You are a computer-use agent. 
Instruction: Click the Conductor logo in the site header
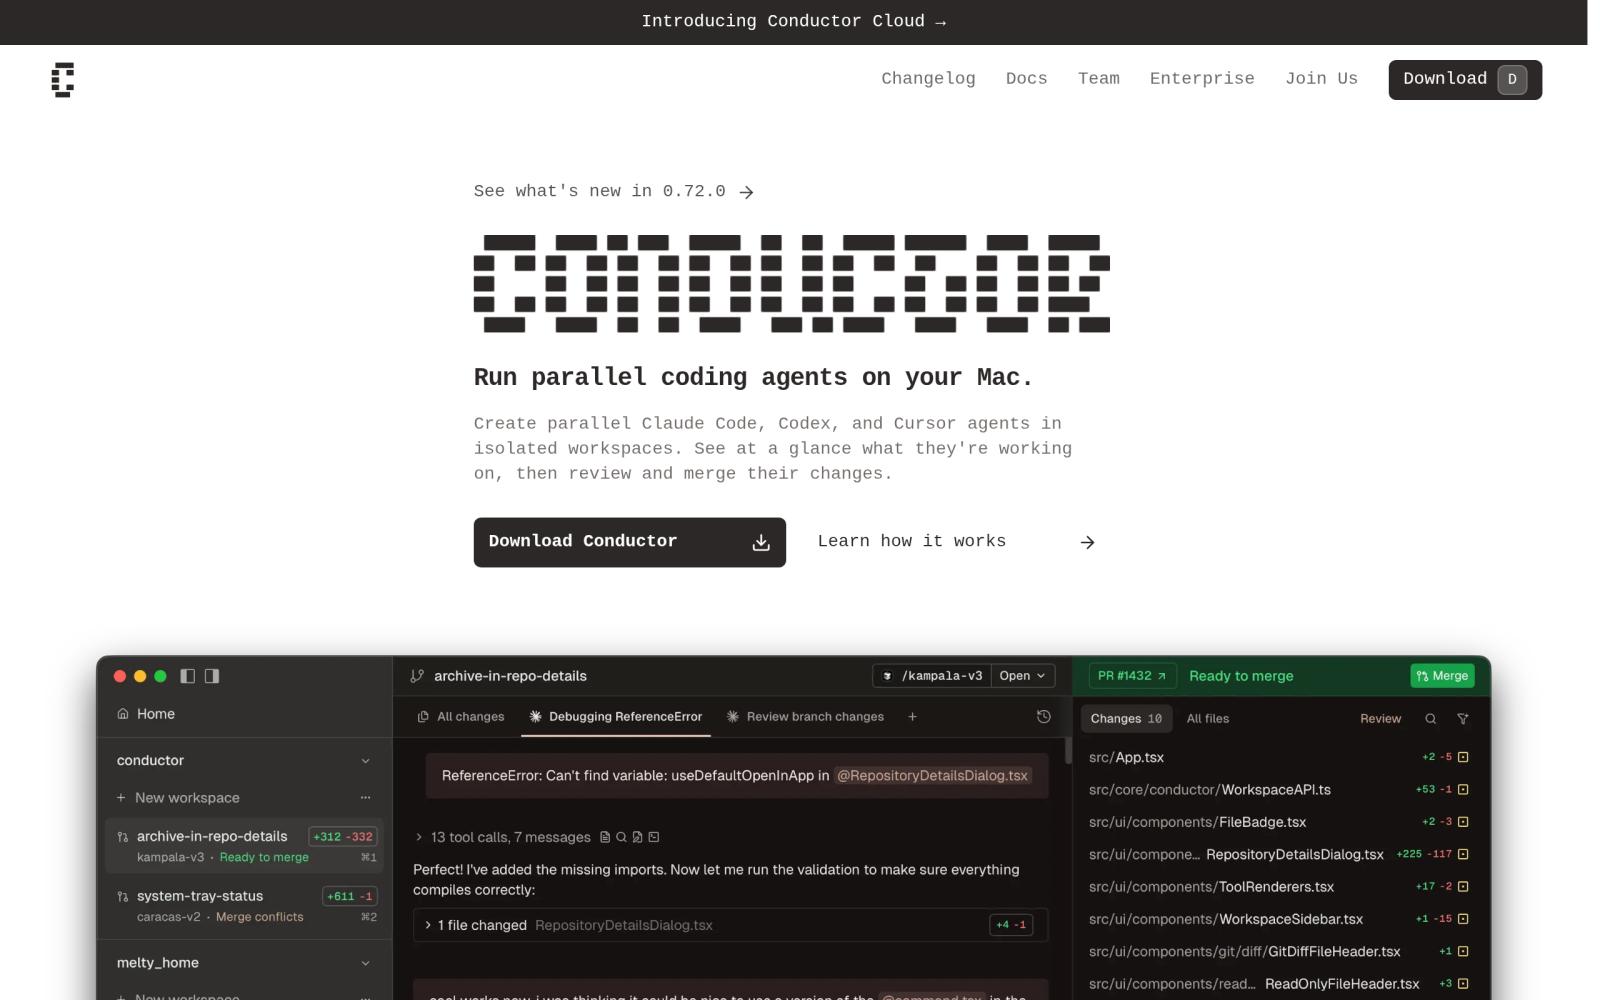63,80
